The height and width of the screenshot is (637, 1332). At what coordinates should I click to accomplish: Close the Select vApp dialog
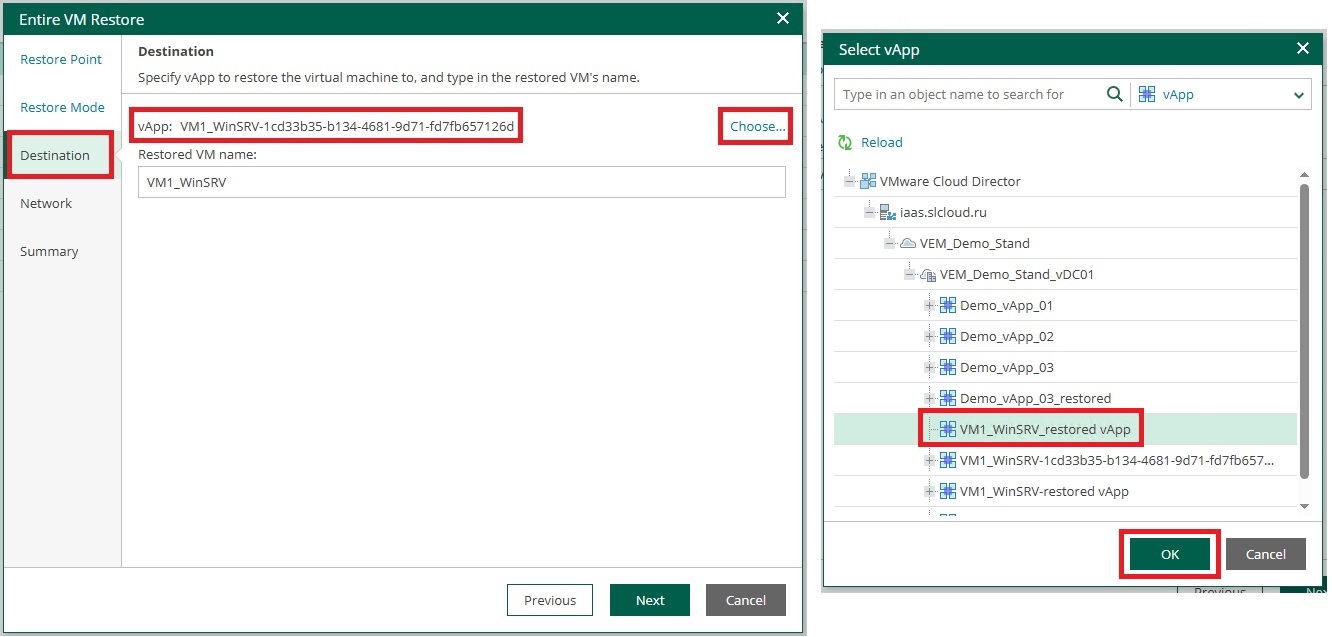tap(1302, 48)
